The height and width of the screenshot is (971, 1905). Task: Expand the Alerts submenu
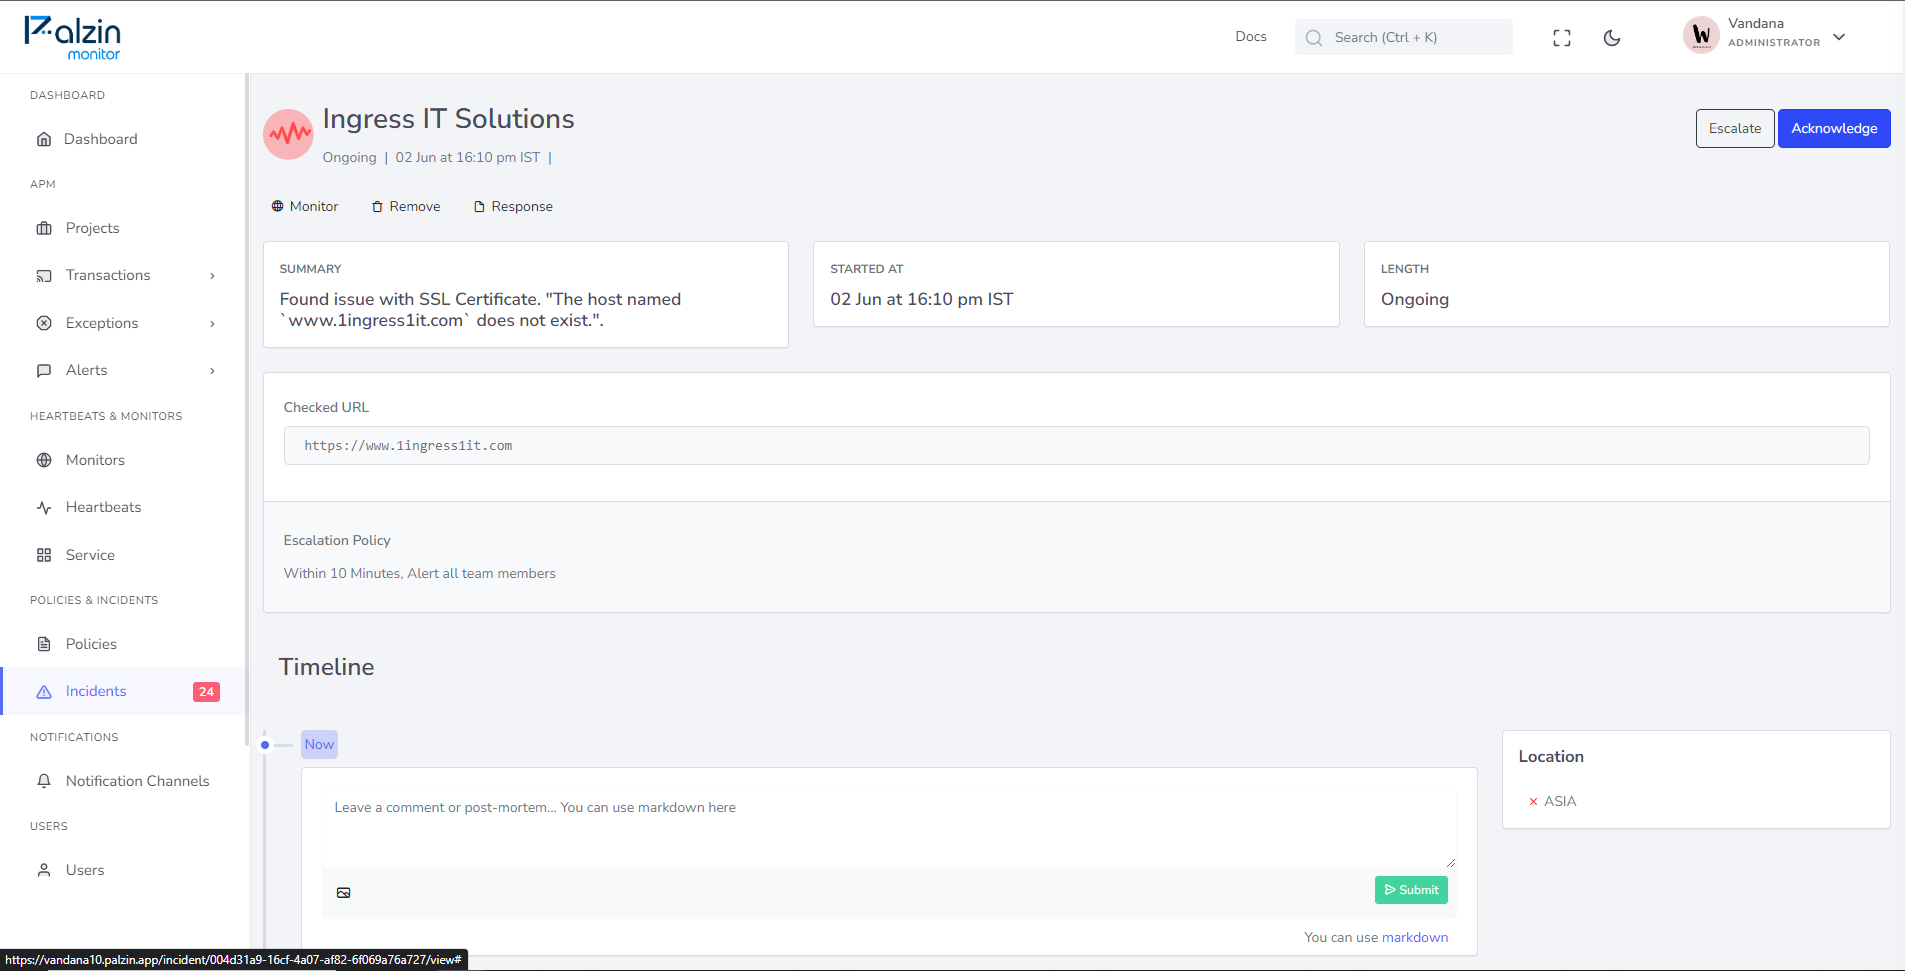coord(212,371)
